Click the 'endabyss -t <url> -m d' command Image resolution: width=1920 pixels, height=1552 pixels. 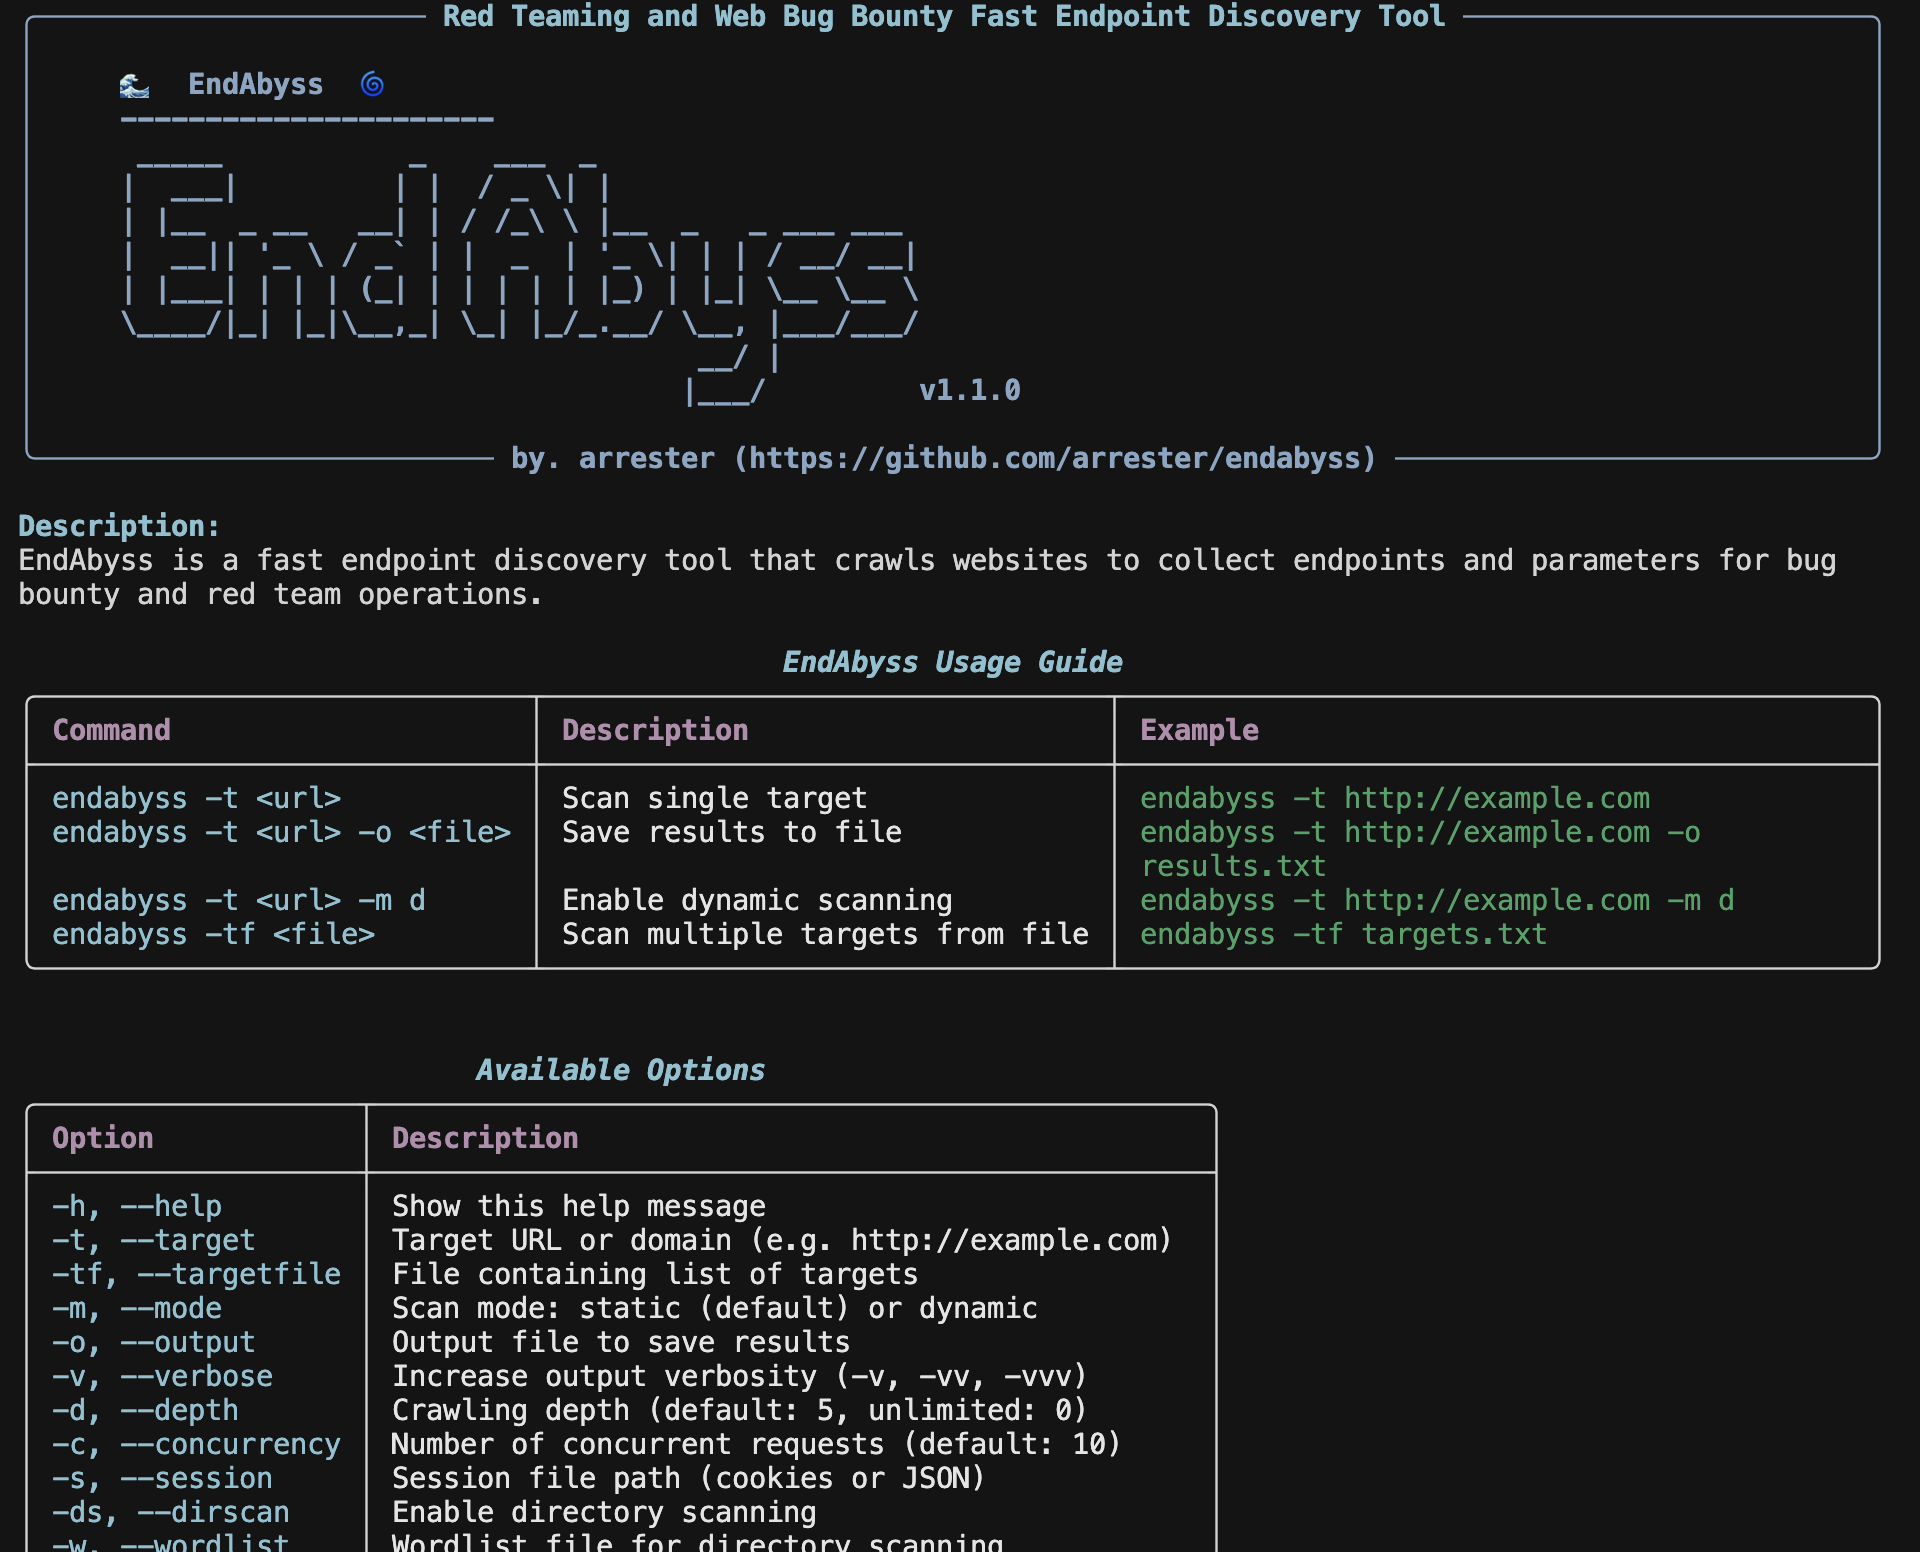[x=238, y=900]
